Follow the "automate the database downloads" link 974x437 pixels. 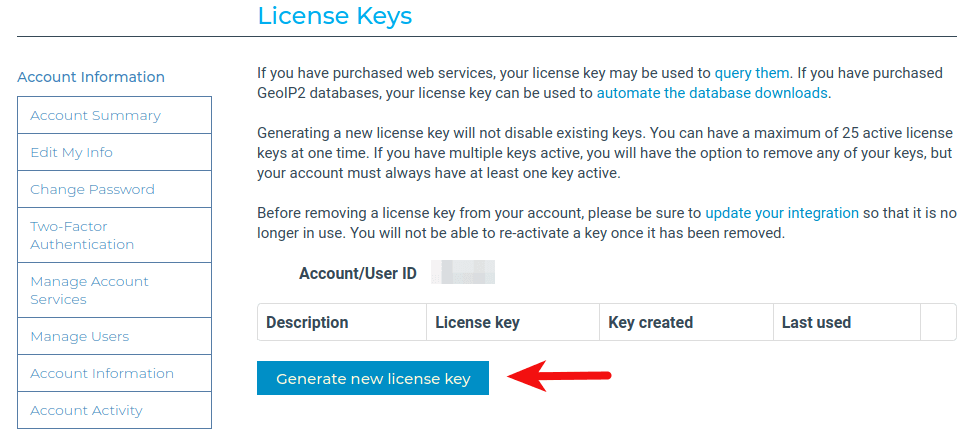pos(712,93)
